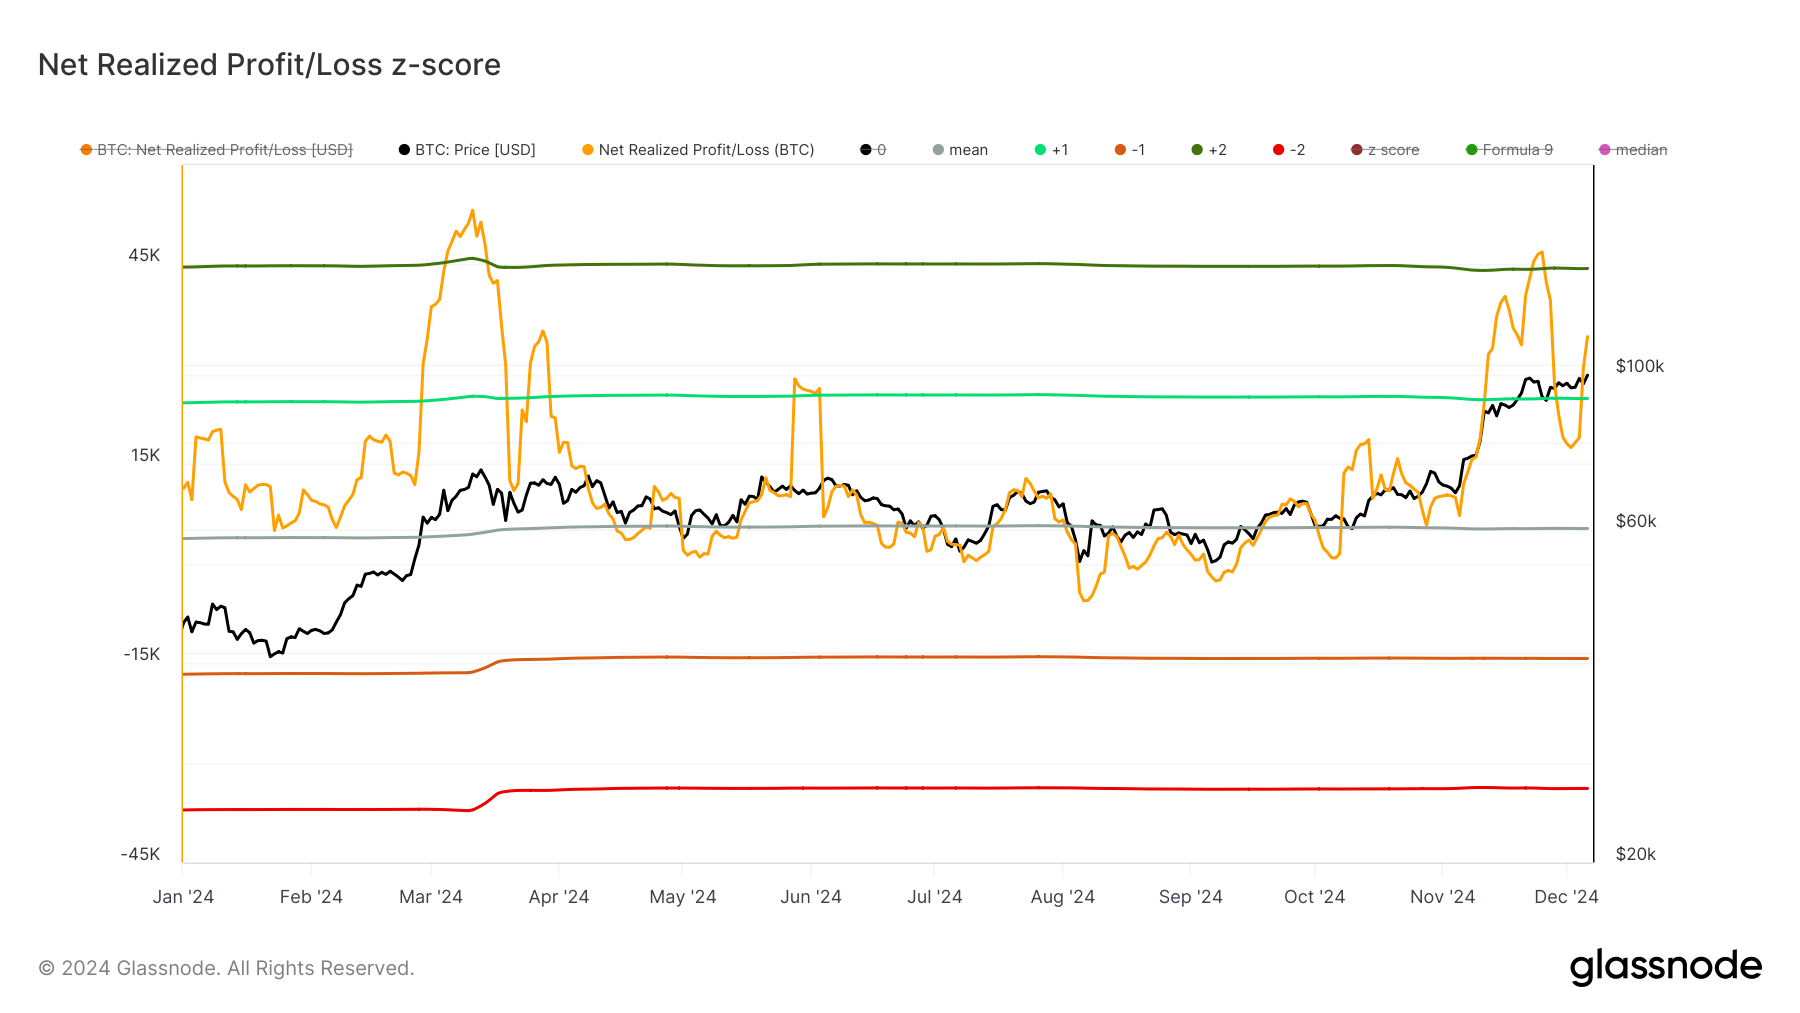Click the green Formula 9 legend dot
The height and width of the screenshot is (1013, 1800).
point(1471,150)
